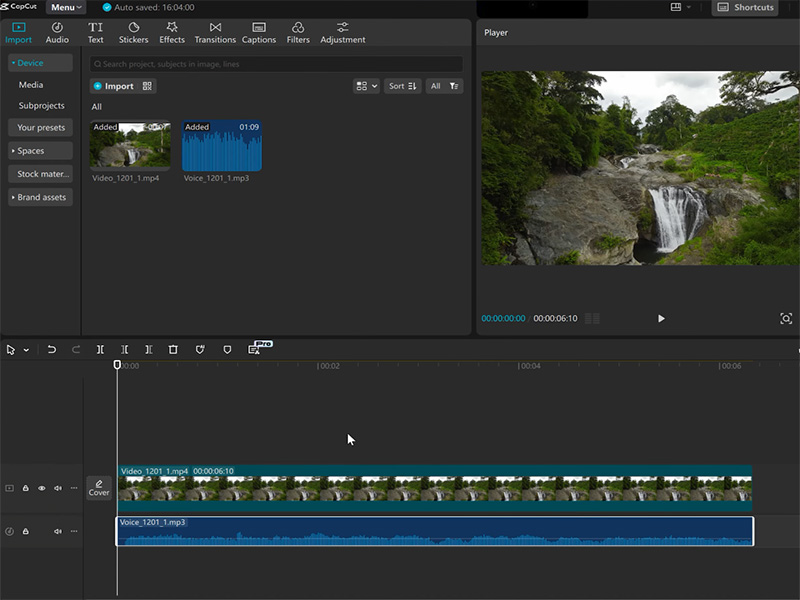Click the layout icon in title bar
This screenshot has height=600, width=800.
pyautogui.click(x=676, y=7)
